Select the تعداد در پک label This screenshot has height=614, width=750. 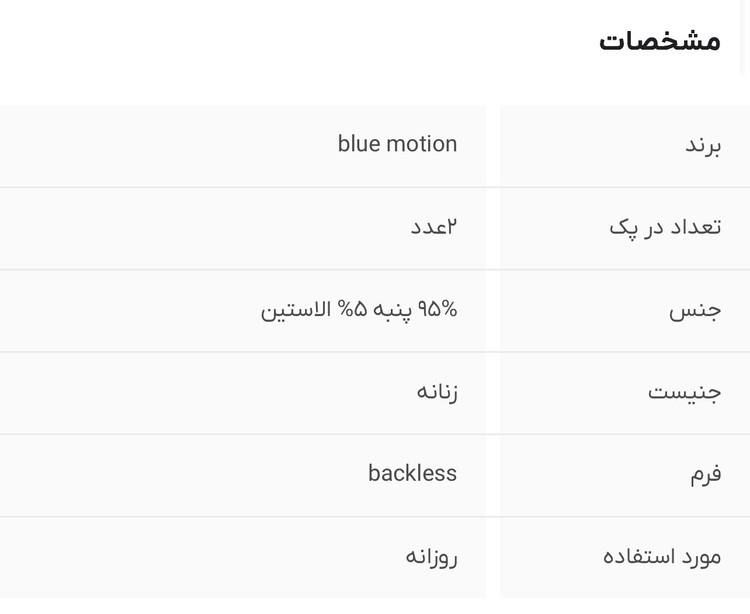[665, 227]
